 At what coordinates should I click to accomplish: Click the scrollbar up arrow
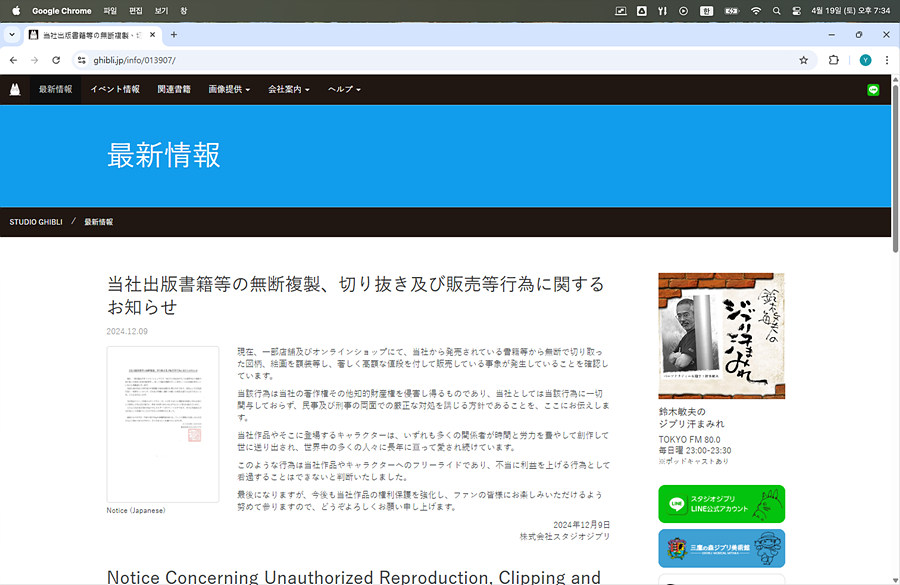click(895, 79)
